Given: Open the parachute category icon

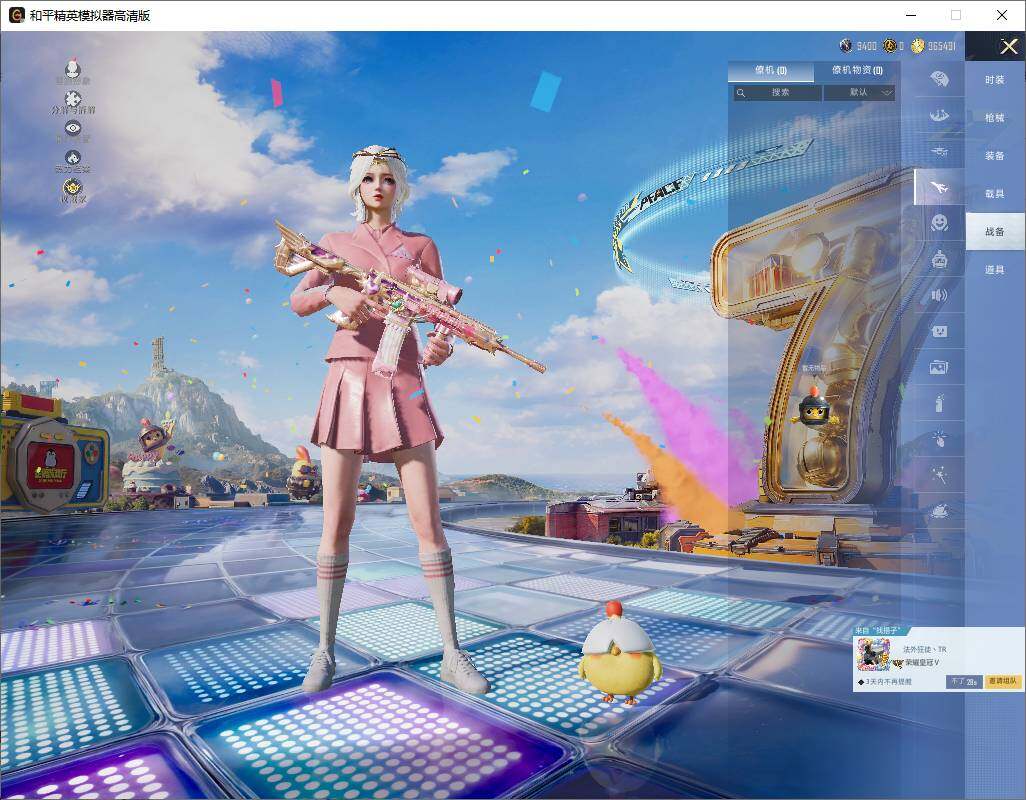Looking at the screenshot, I should pos(939,79).
